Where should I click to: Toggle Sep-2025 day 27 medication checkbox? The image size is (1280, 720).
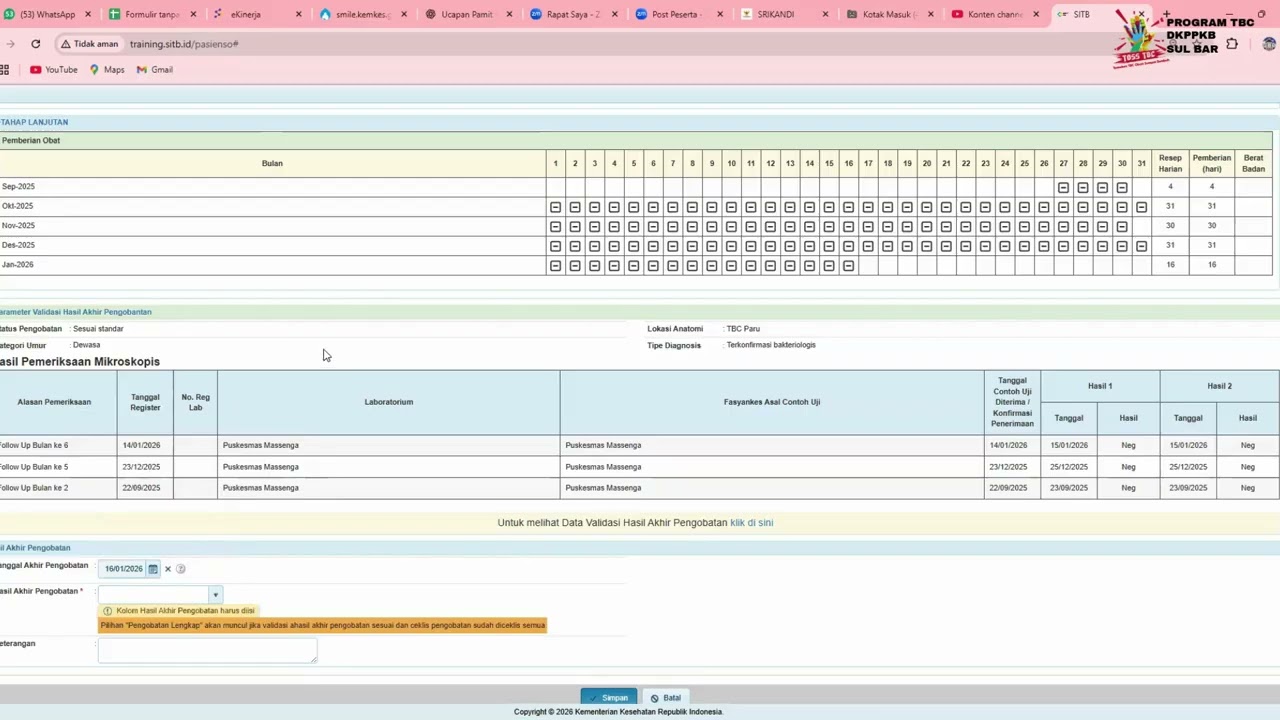point(1063,188)
